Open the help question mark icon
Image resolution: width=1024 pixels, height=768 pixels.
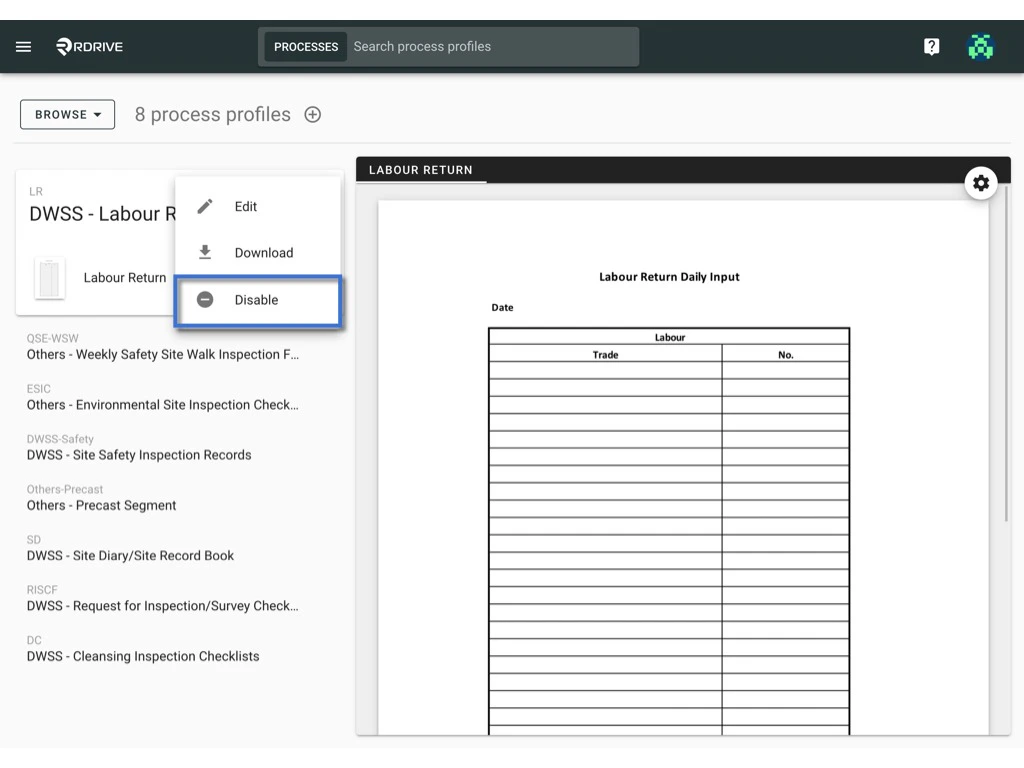(x=931, y=46)
